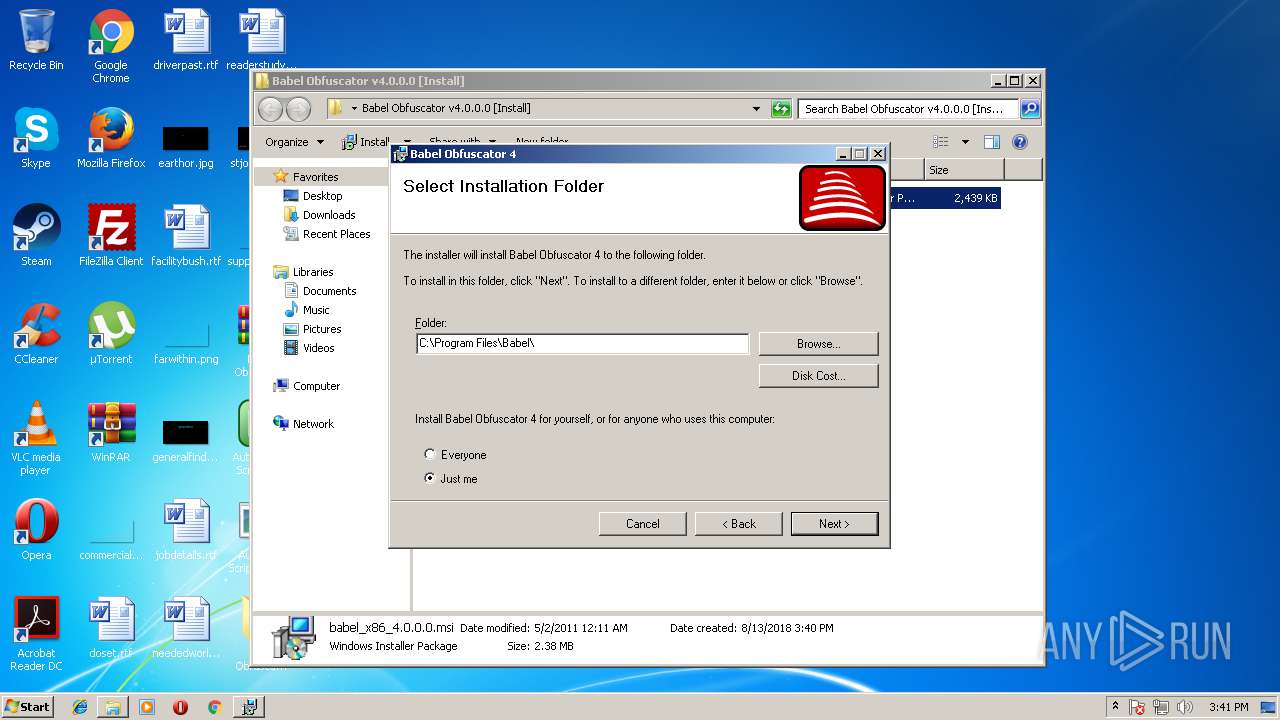Select Music library

pos(316,310)
